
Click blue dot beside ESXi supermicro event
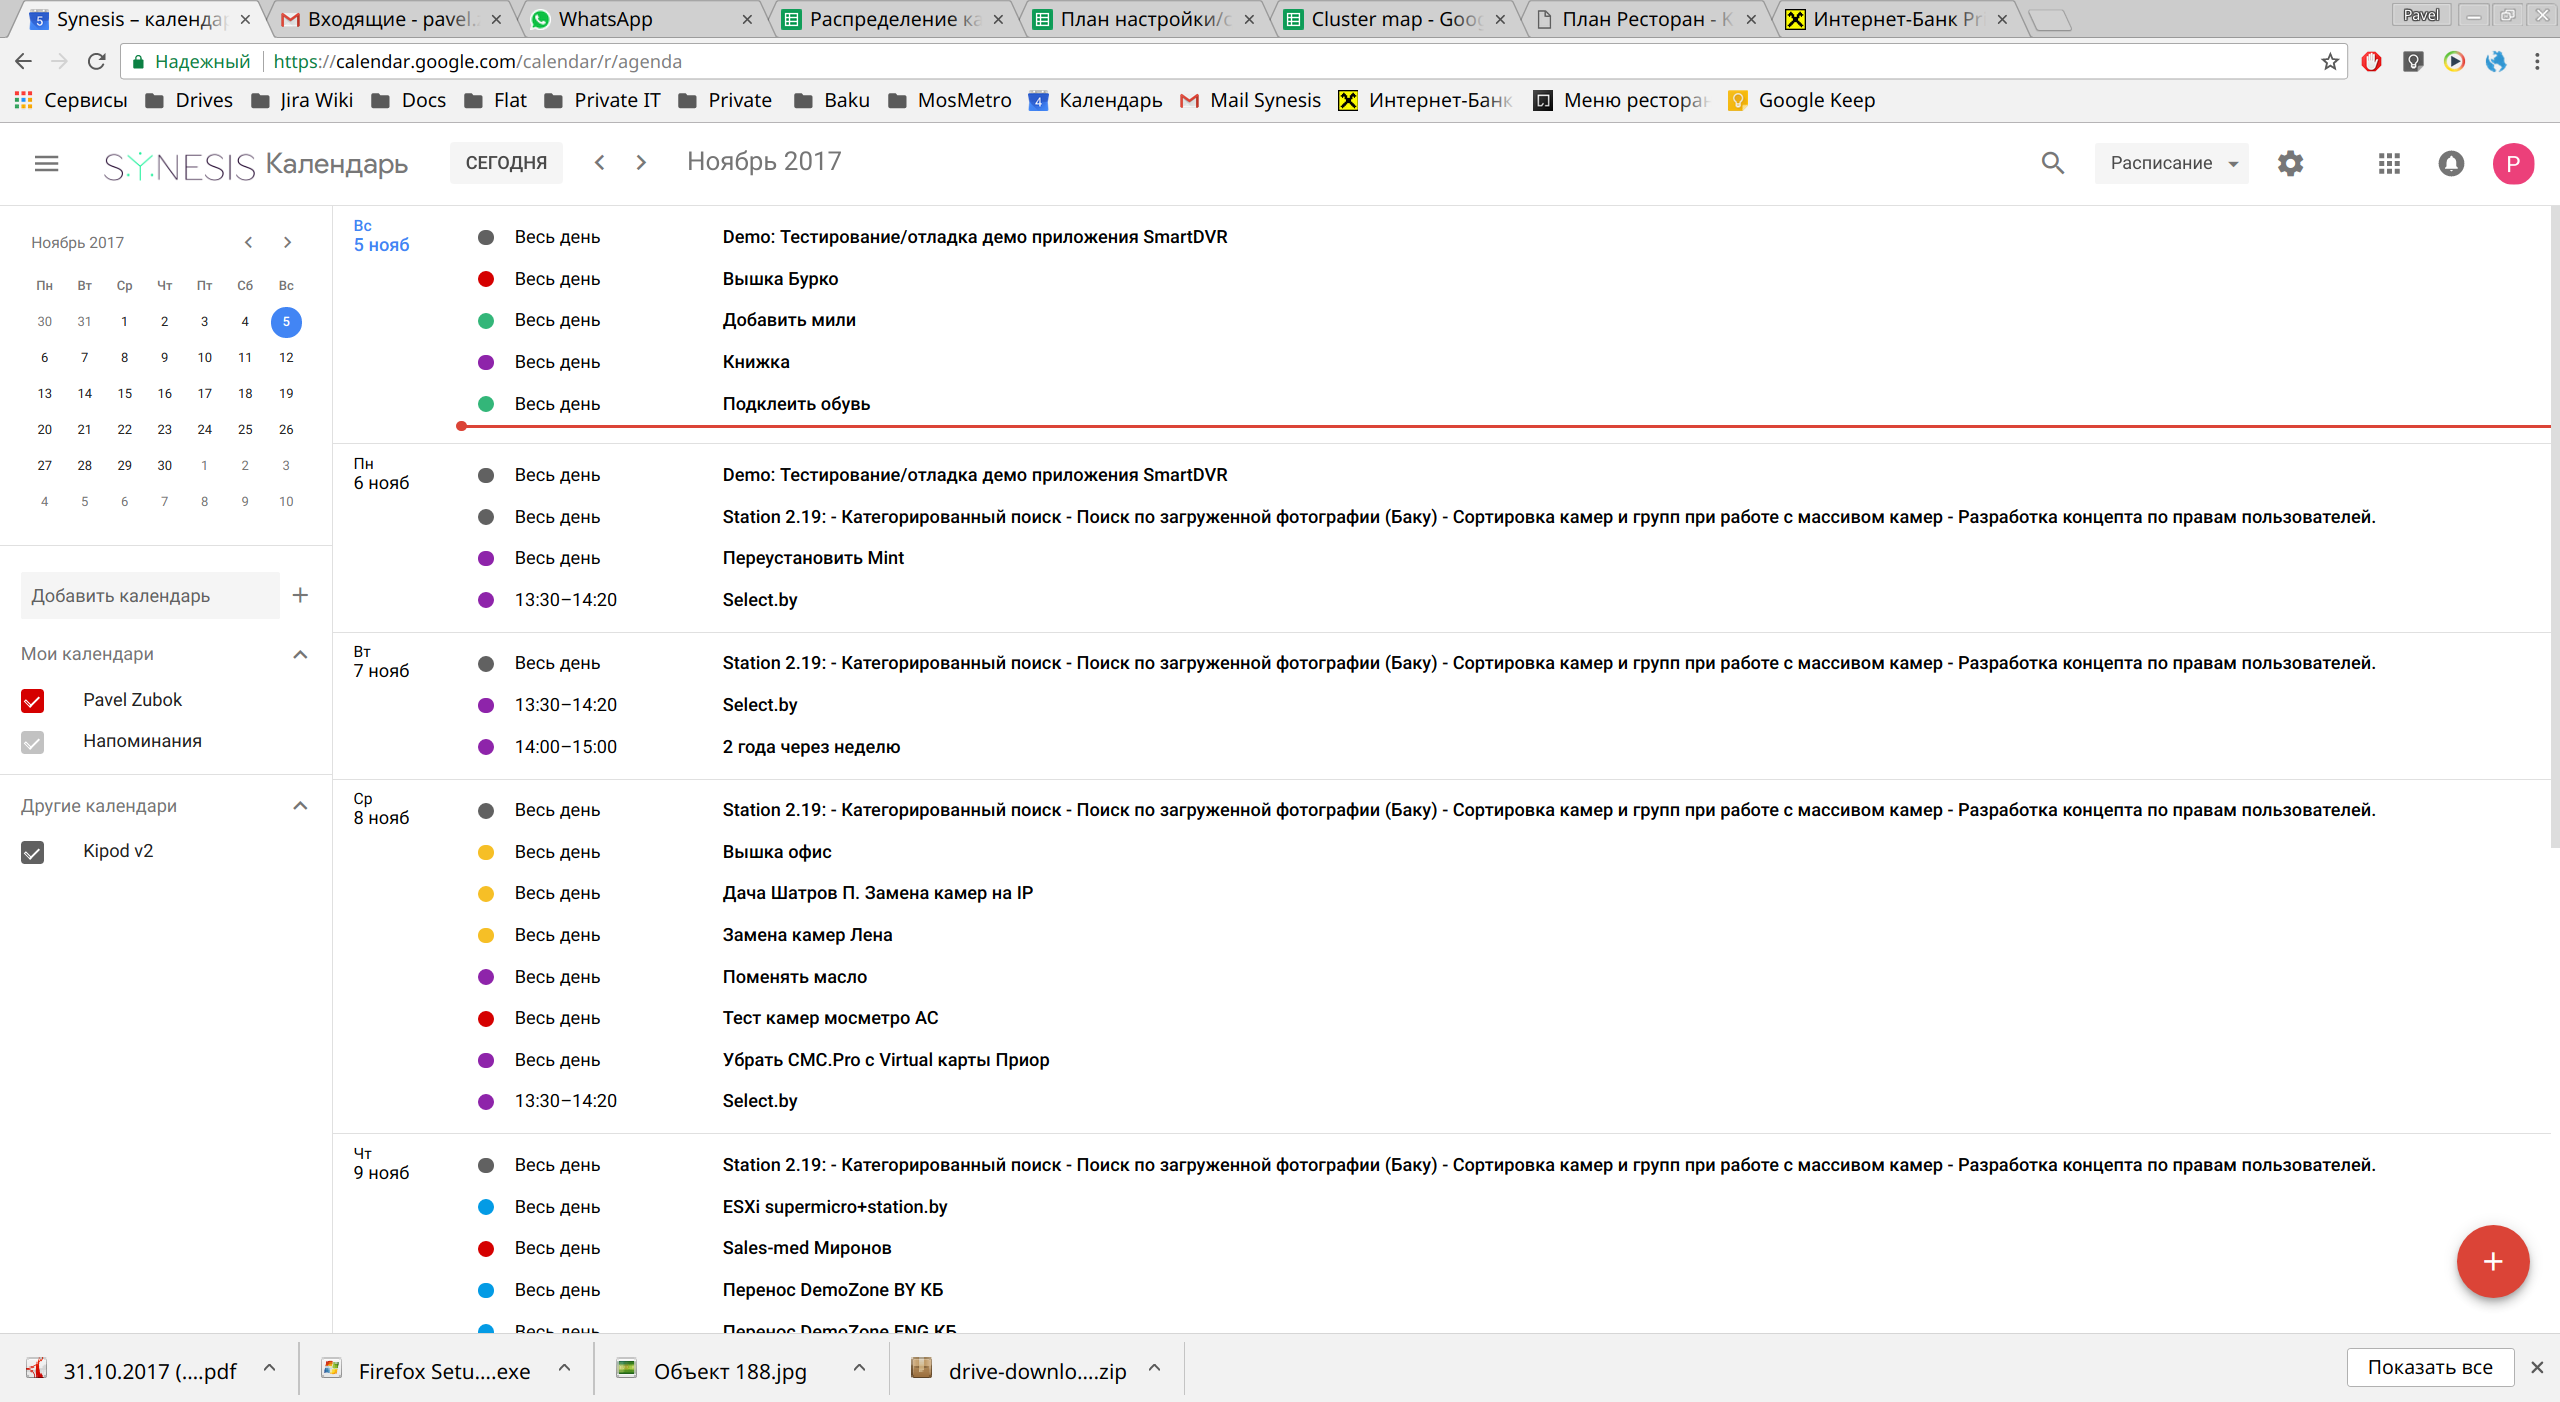[486, 1207]
